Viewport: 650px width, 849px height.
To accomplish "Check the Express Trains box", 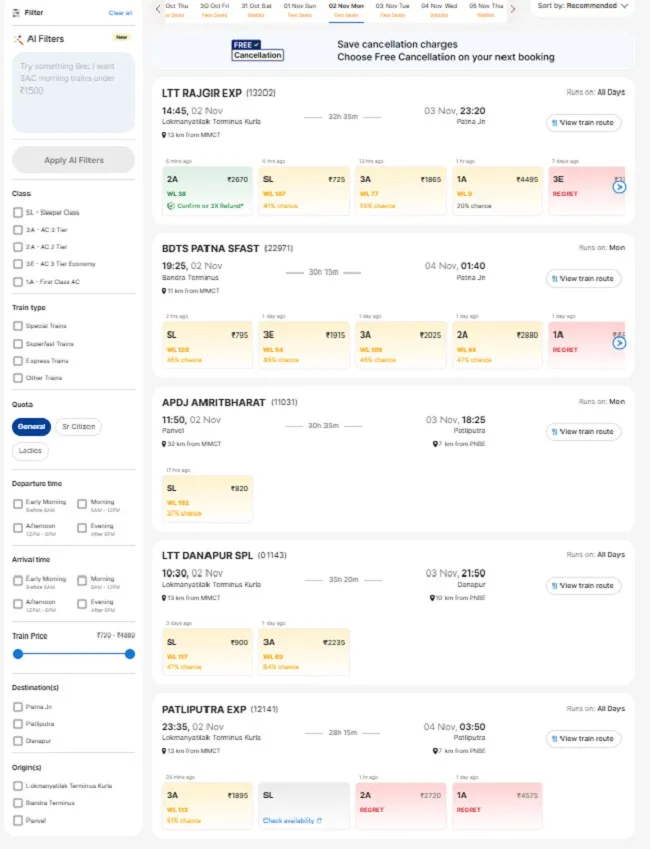I will pos(18,361).
